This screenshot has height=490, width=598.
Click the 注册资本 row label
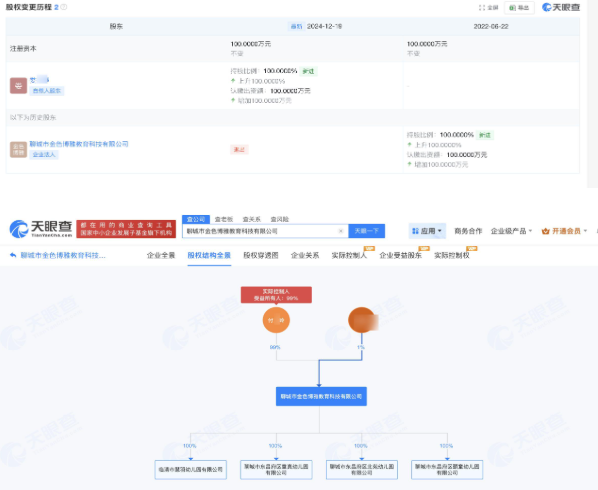tap(23, 49)
